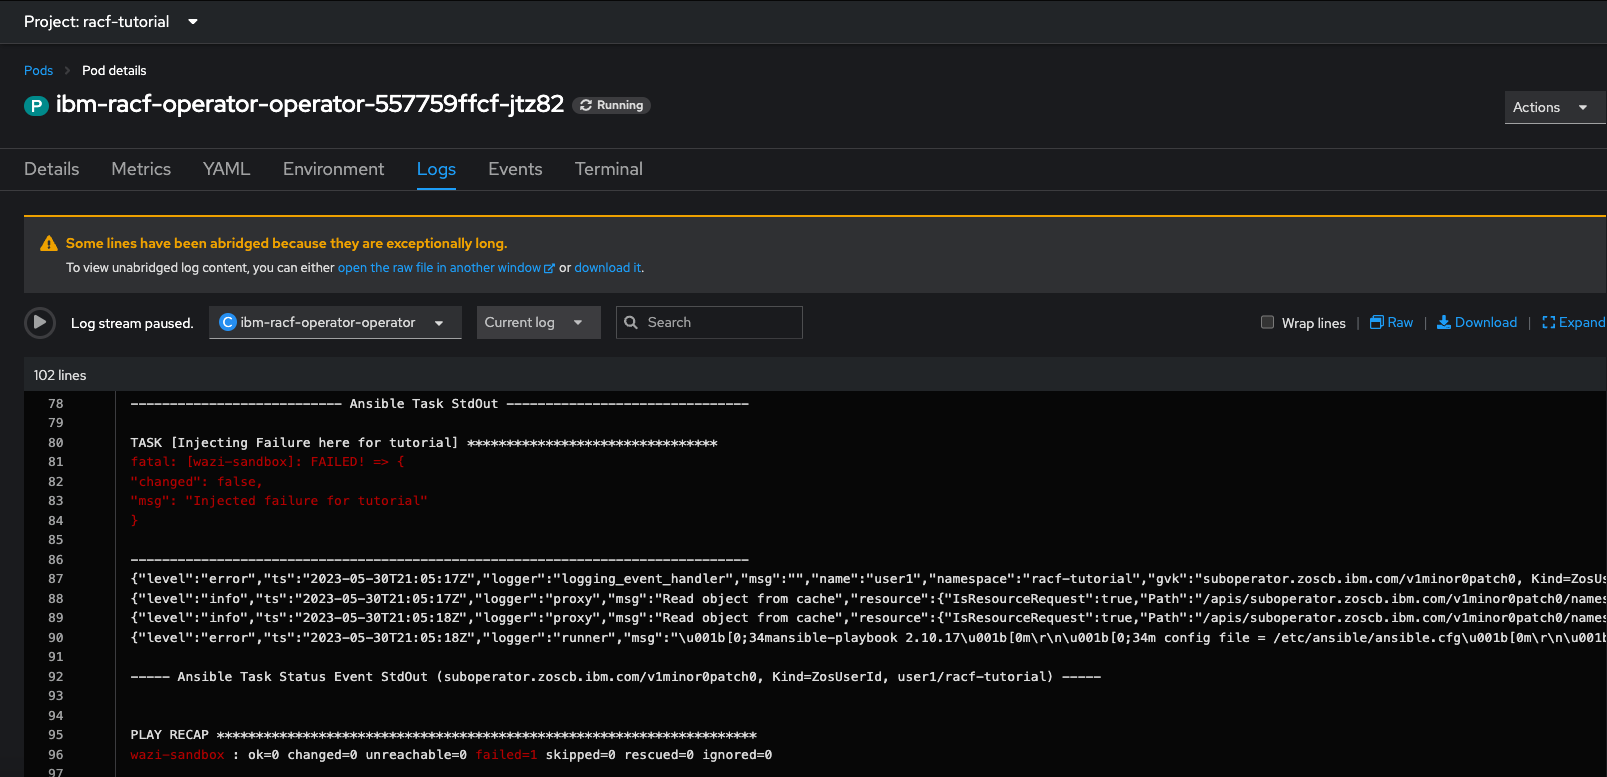Image resolution: width=1607 pixels, height=777 pixels.
Task: Click the Download link text
Action: coord(1486,322)
